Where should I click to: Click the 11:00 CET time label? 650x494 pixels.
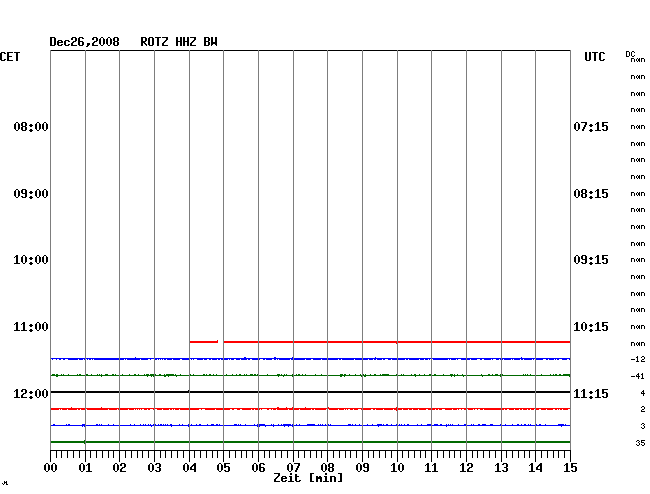point(31,327)
